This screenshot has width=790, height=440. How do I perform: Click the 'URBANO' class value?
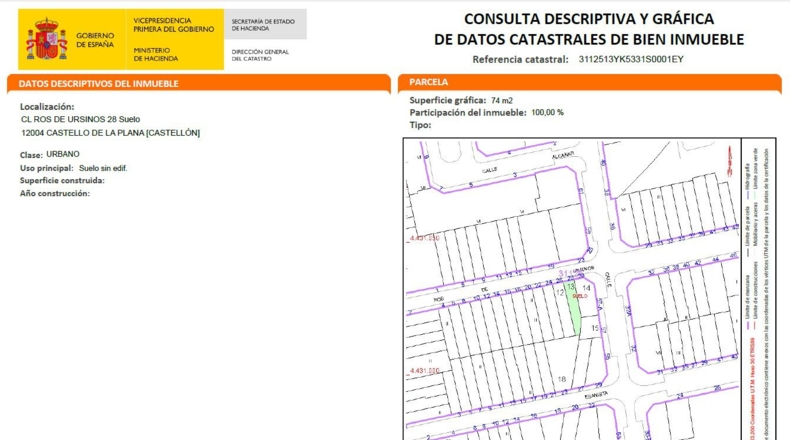(63, 154)
